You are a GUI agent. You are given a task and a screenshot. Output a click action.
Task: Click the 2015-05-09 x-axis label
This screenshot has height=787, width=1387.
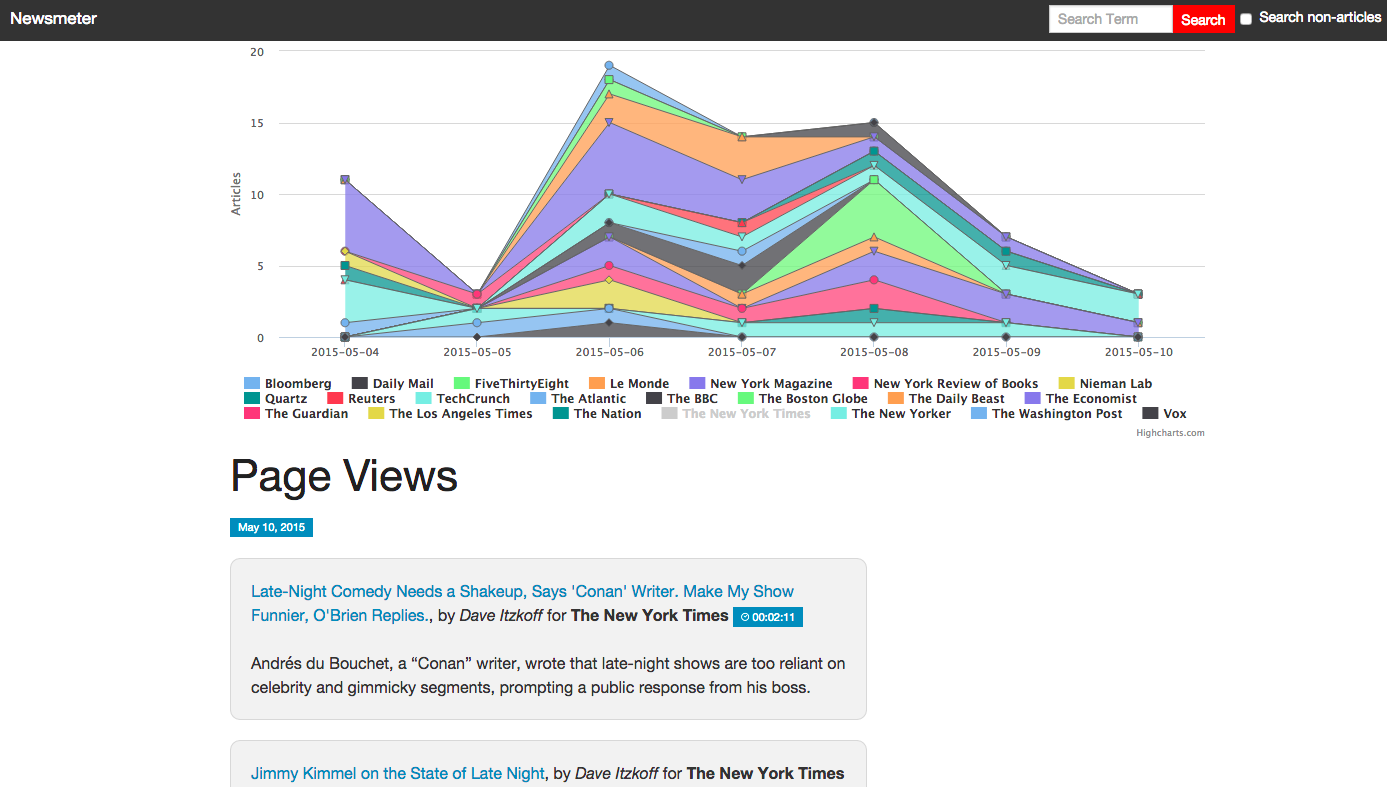(1006, 352)
